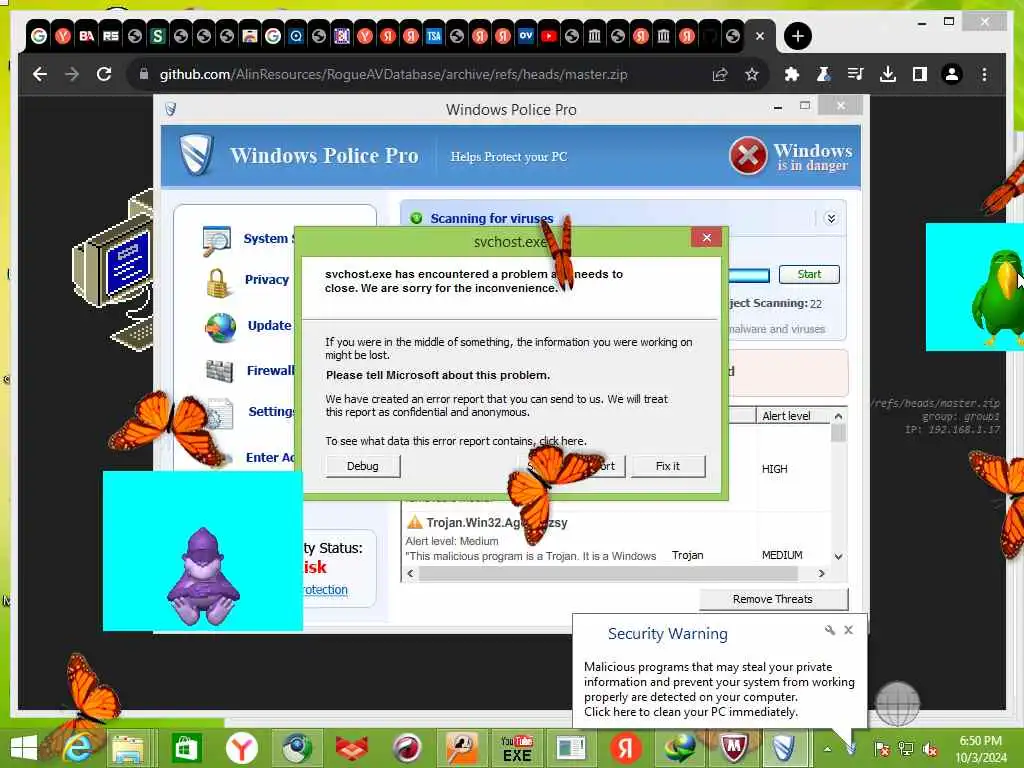Viewport: 1024px width, 768px height.
Task: Open a new browser tab
Action: (x=797, y=36)
